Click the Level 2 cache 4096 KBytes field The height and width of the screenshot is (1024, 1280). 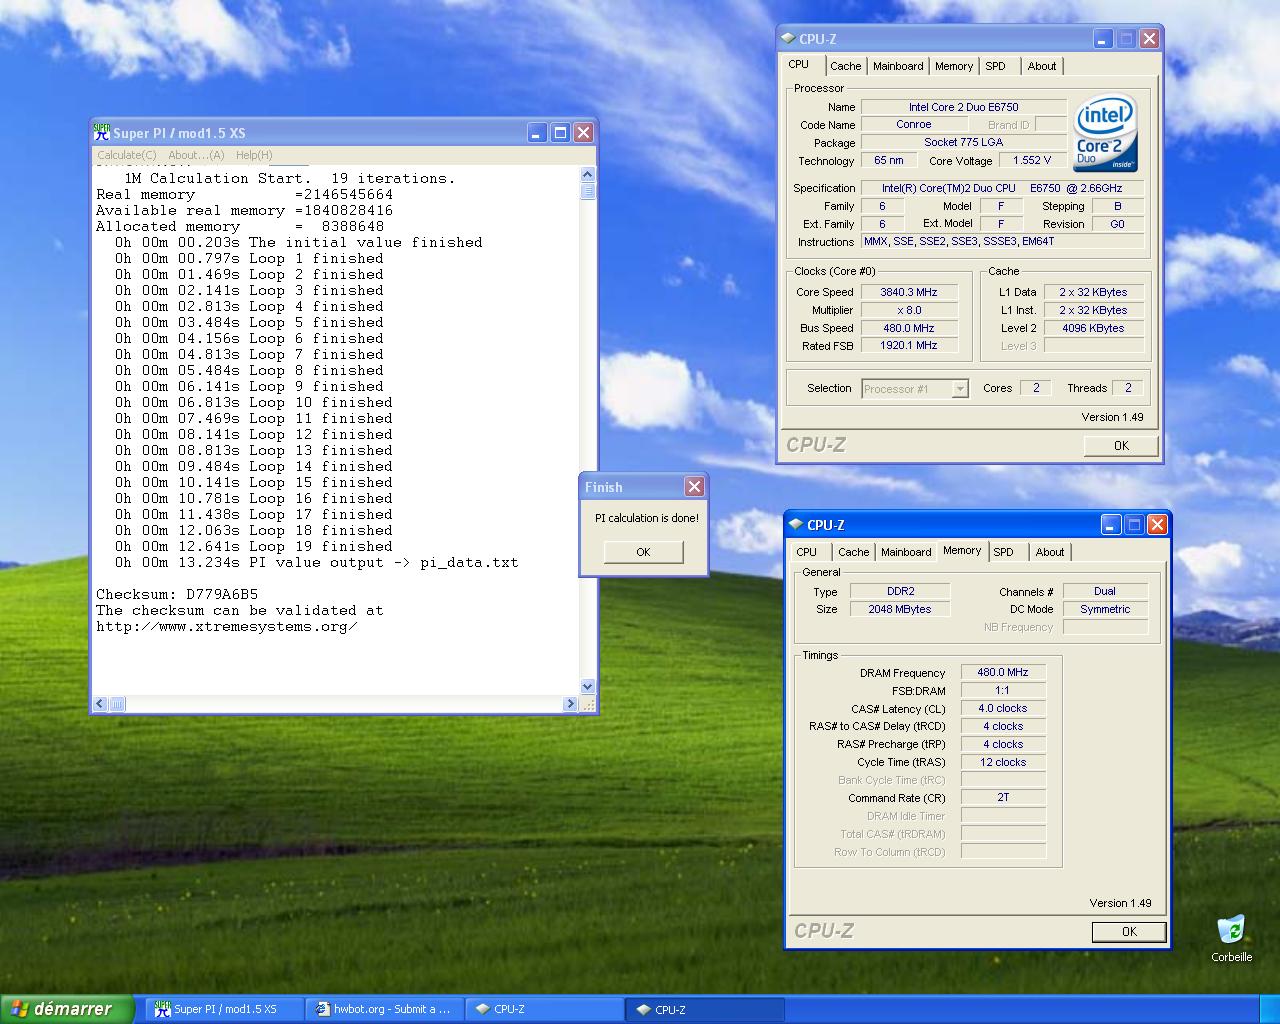(1093, 328)
